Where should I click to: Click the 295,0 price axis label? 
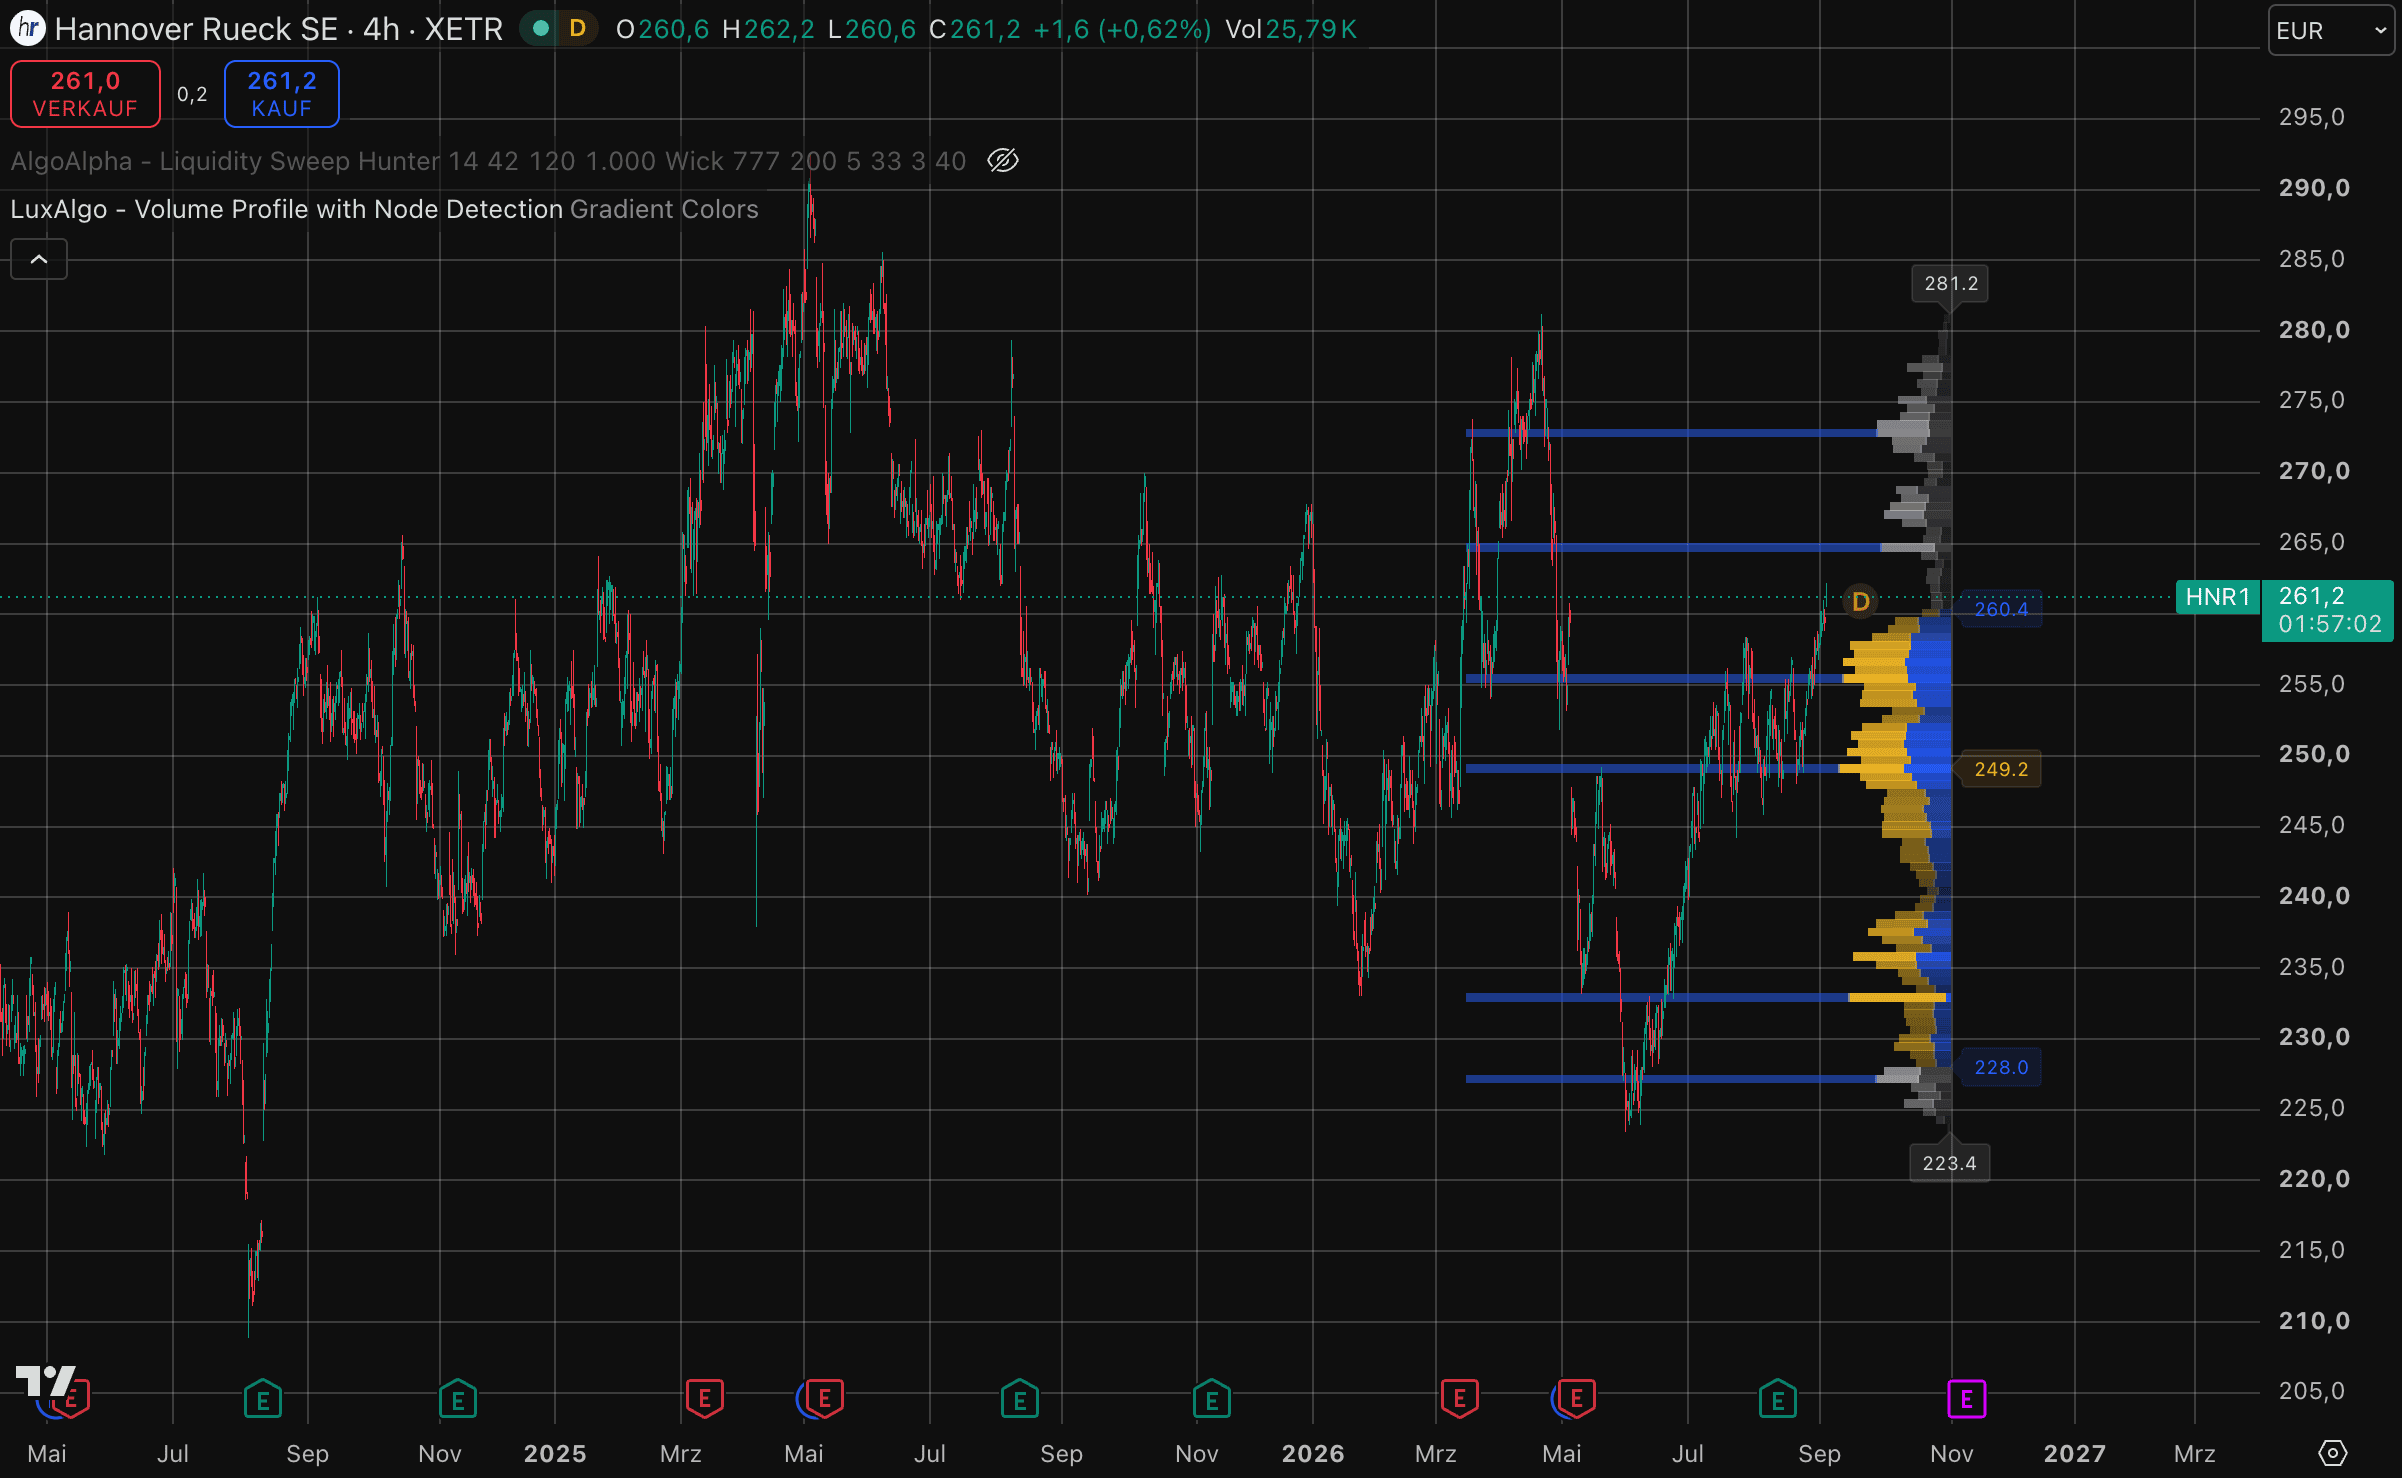[2312, 117]
